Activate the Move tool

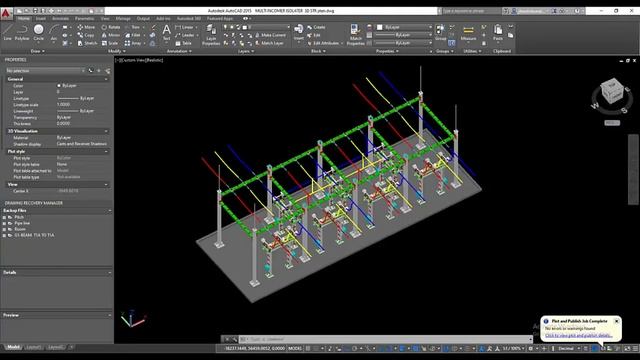[x=86, y=27]
